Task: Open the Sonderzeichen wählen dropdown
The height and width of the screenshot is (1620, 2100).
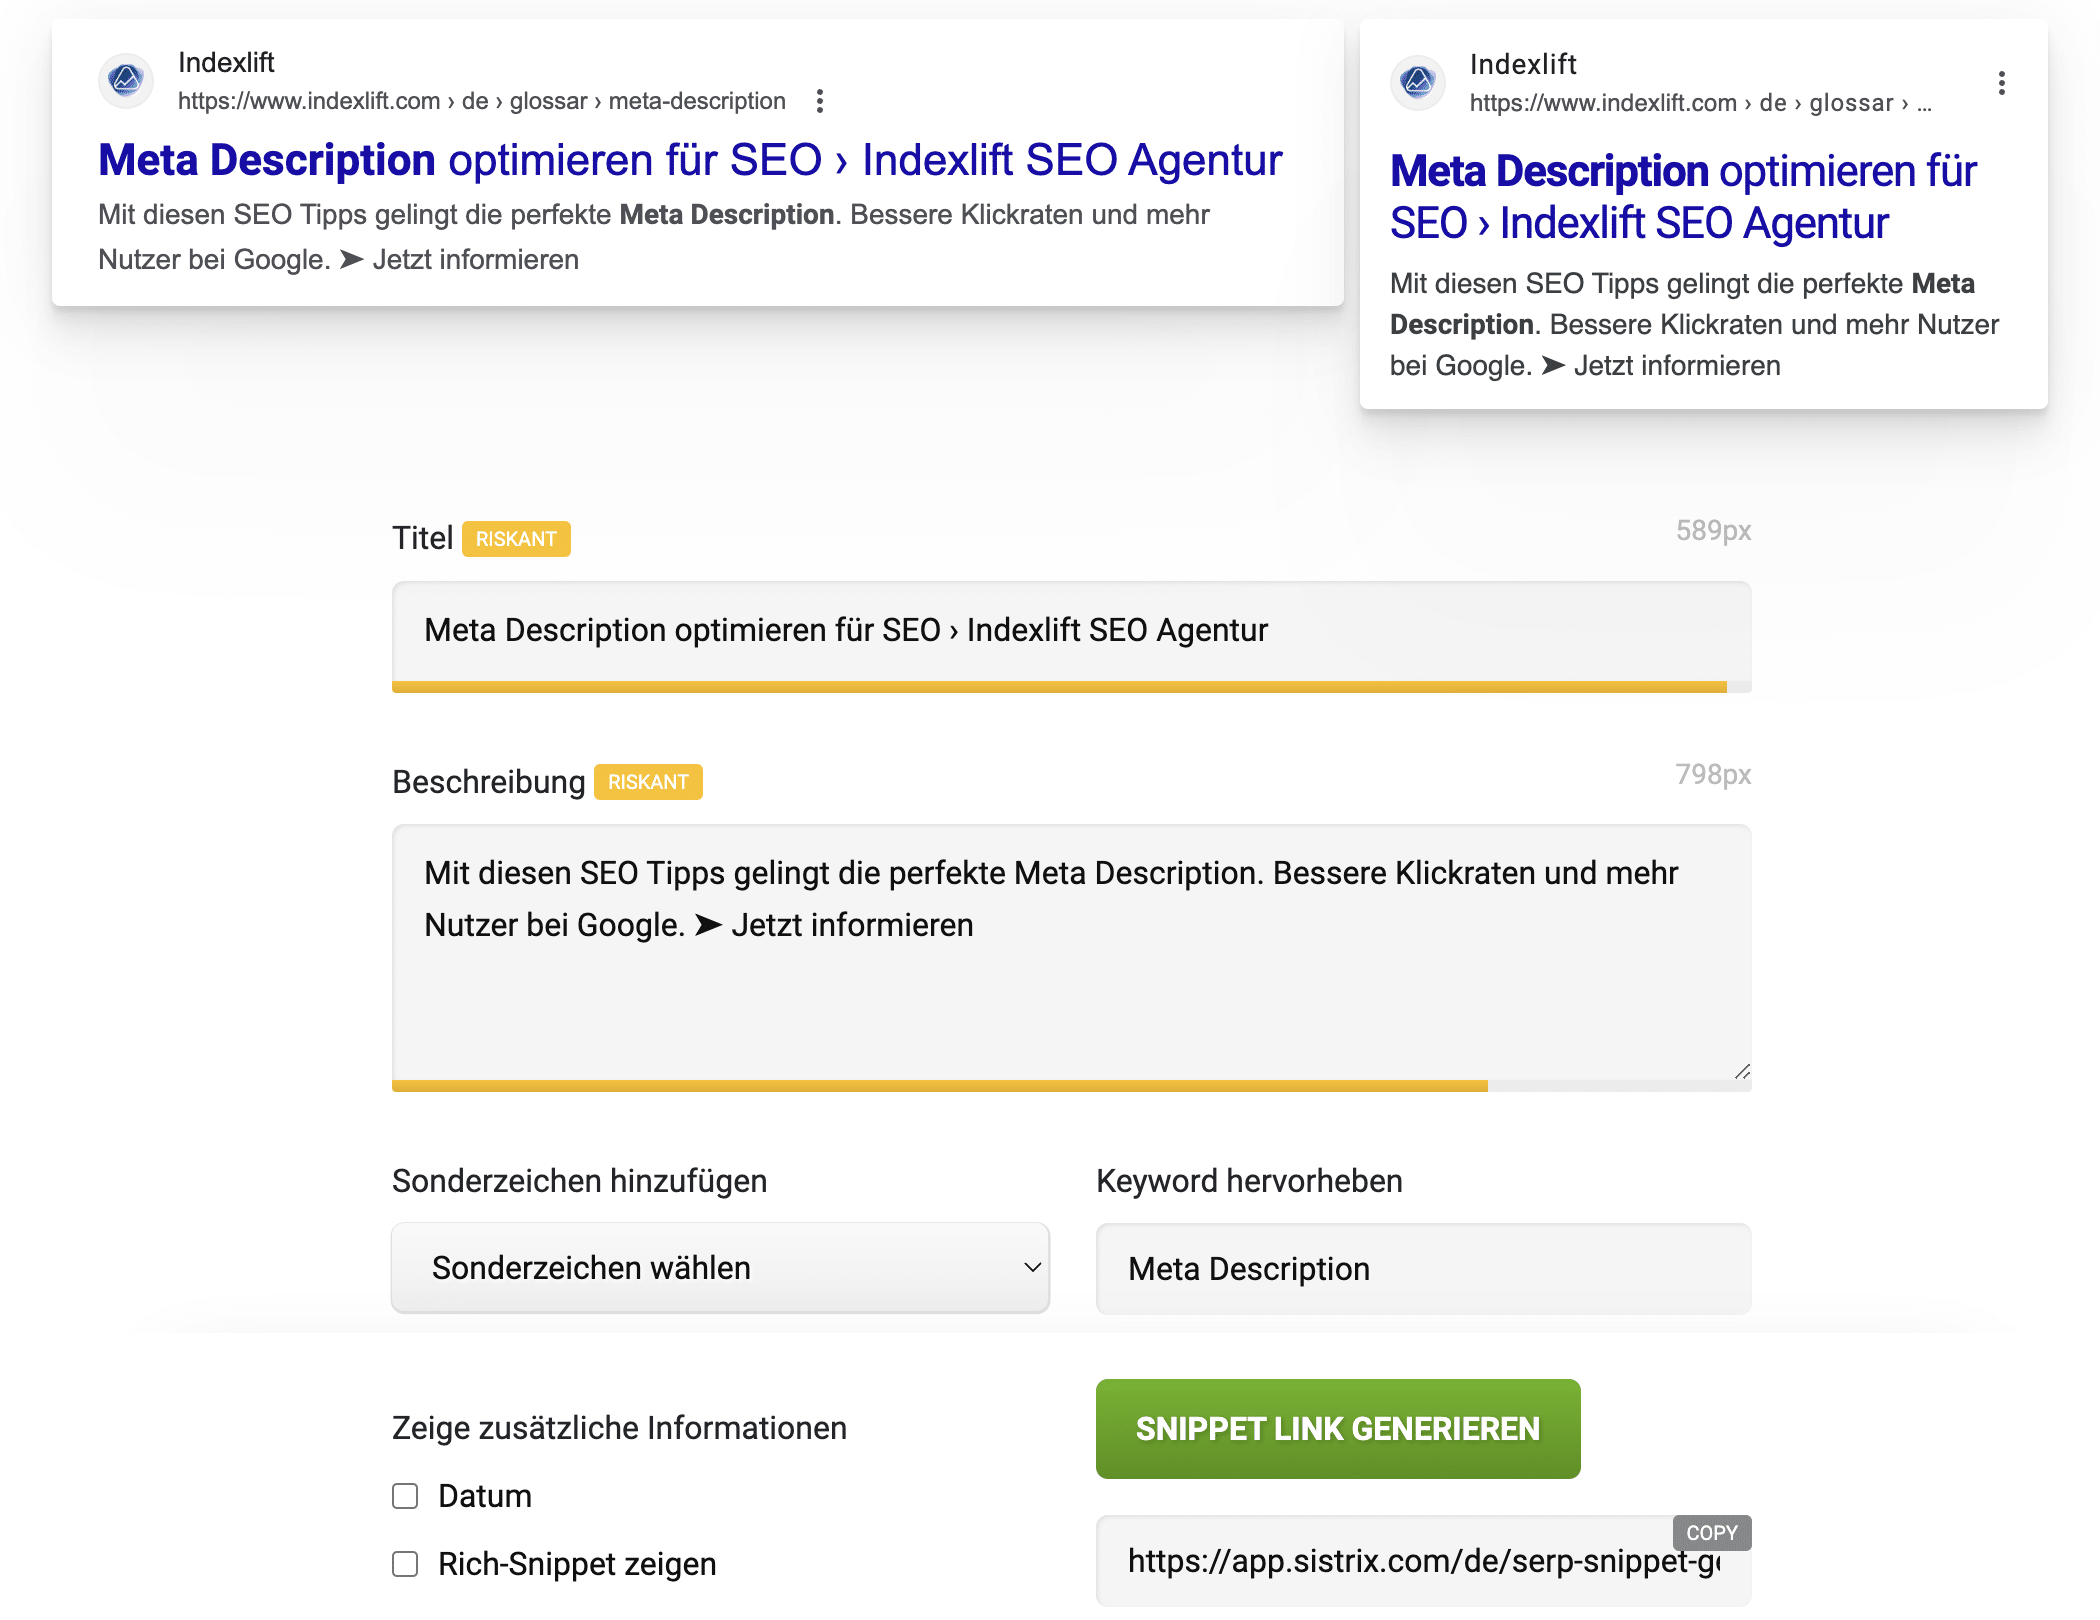Action: tap(720, 1268)
